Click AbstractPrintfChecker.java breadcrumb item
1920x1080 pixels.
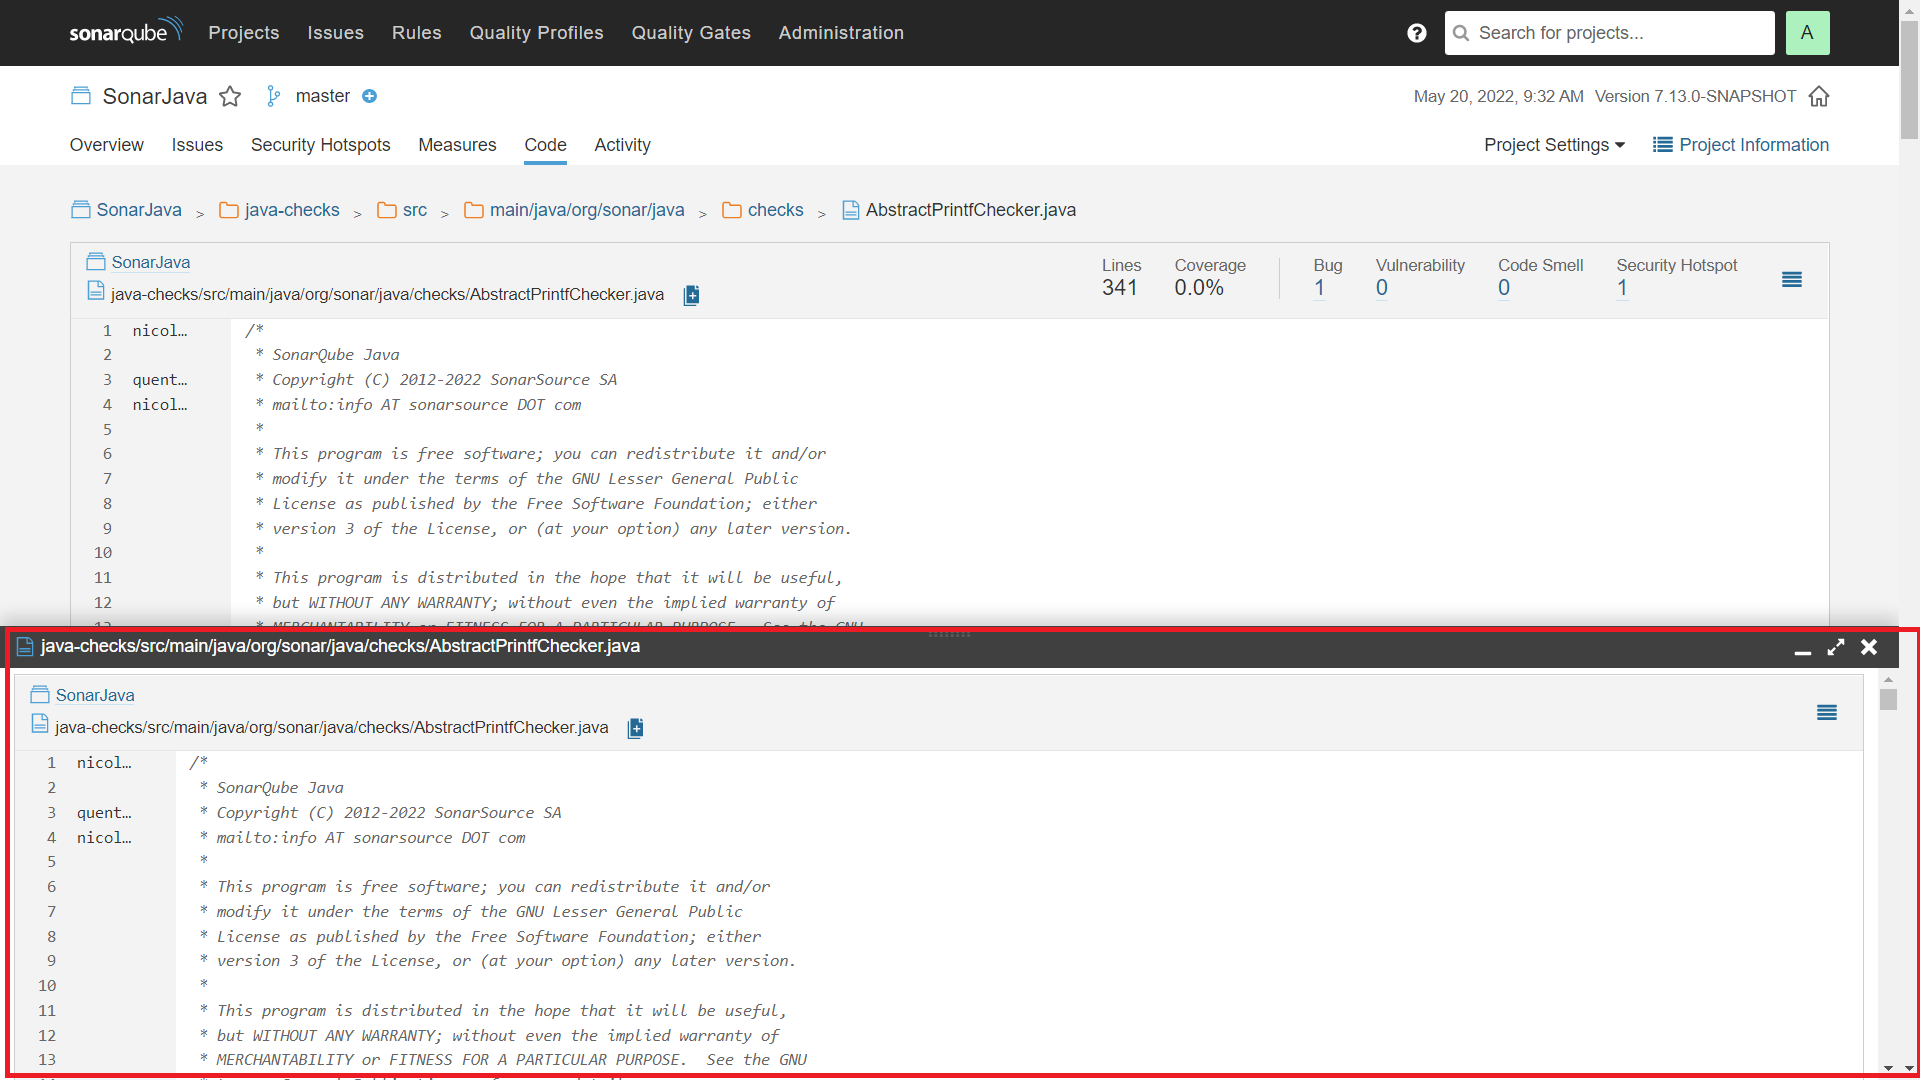point(970,210)
